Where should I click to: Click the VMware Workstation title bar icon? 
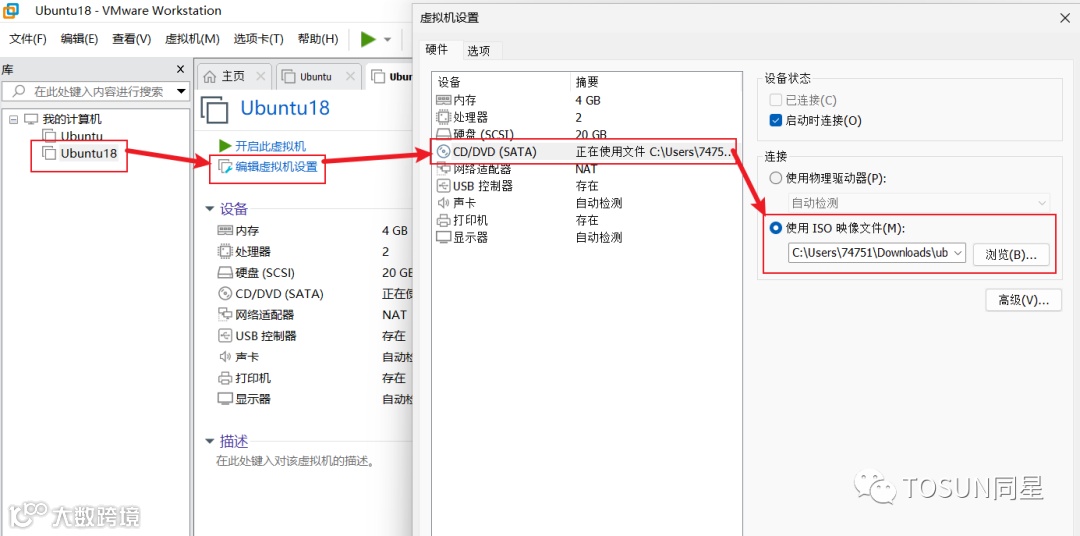point(11,10)
